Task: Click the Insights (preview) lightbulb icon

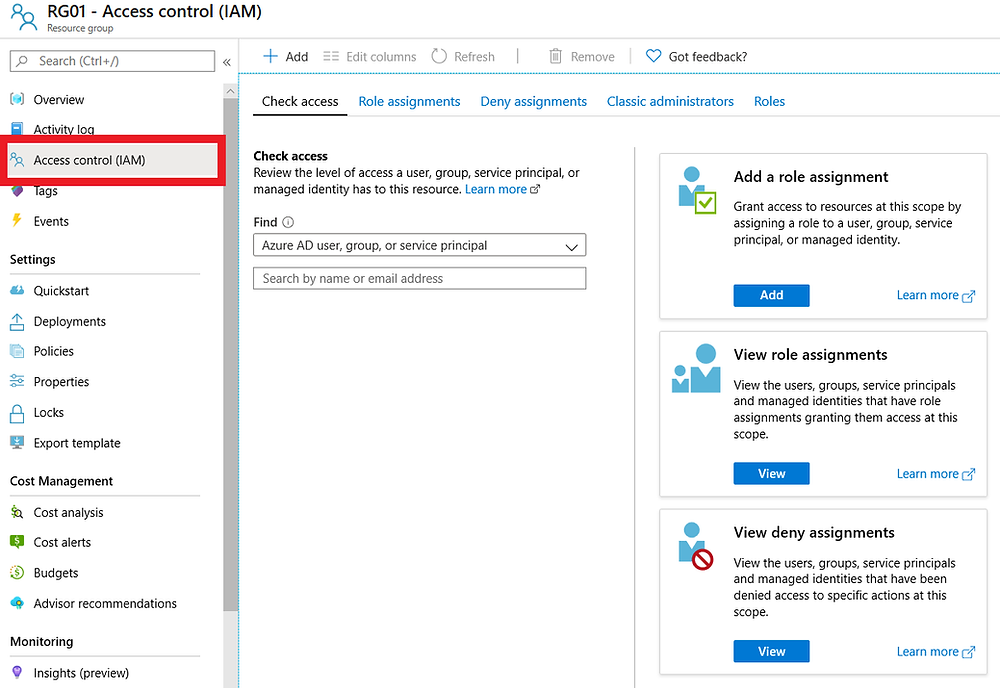Action: click(17, 673)
